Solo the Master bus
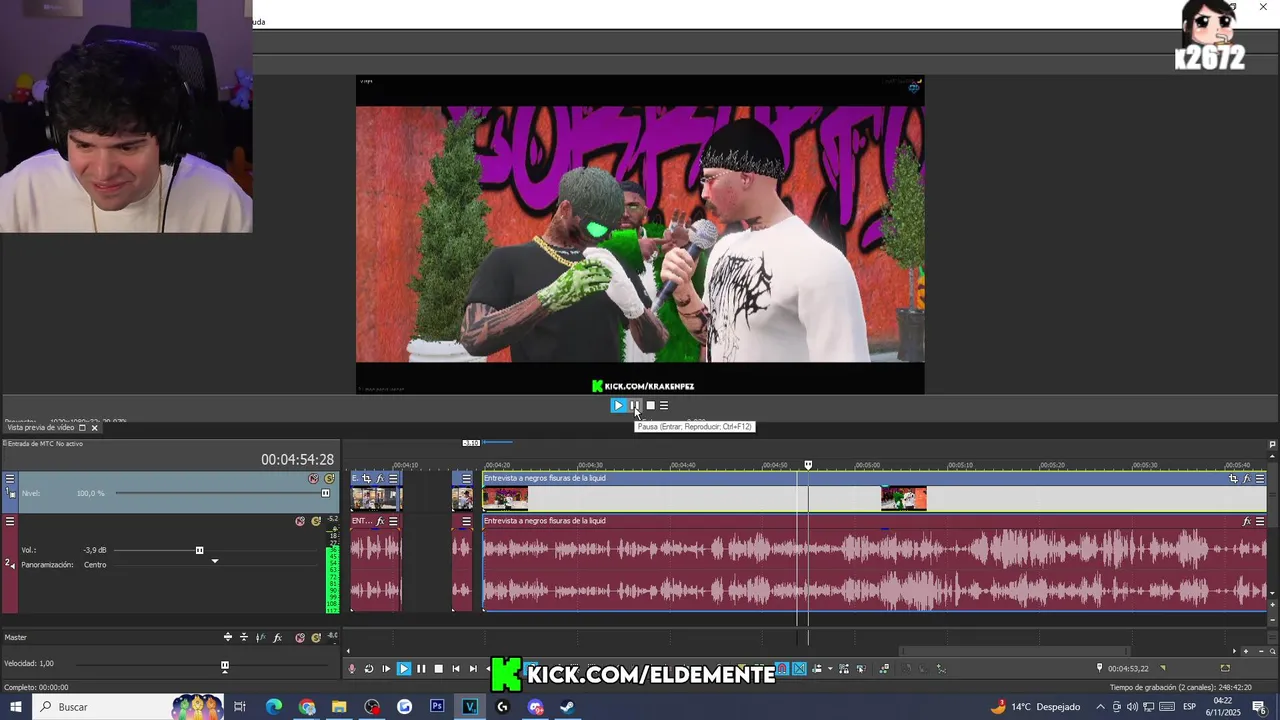 click(x=316, y=637)
